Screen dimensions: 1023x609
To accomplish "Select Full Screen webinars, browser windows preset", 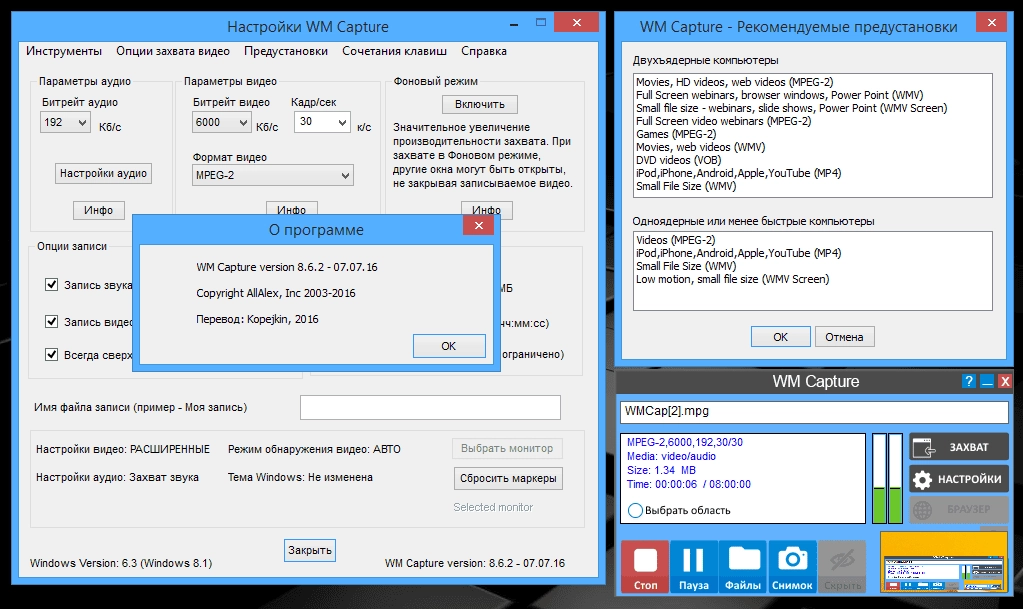I will [780, 95].
